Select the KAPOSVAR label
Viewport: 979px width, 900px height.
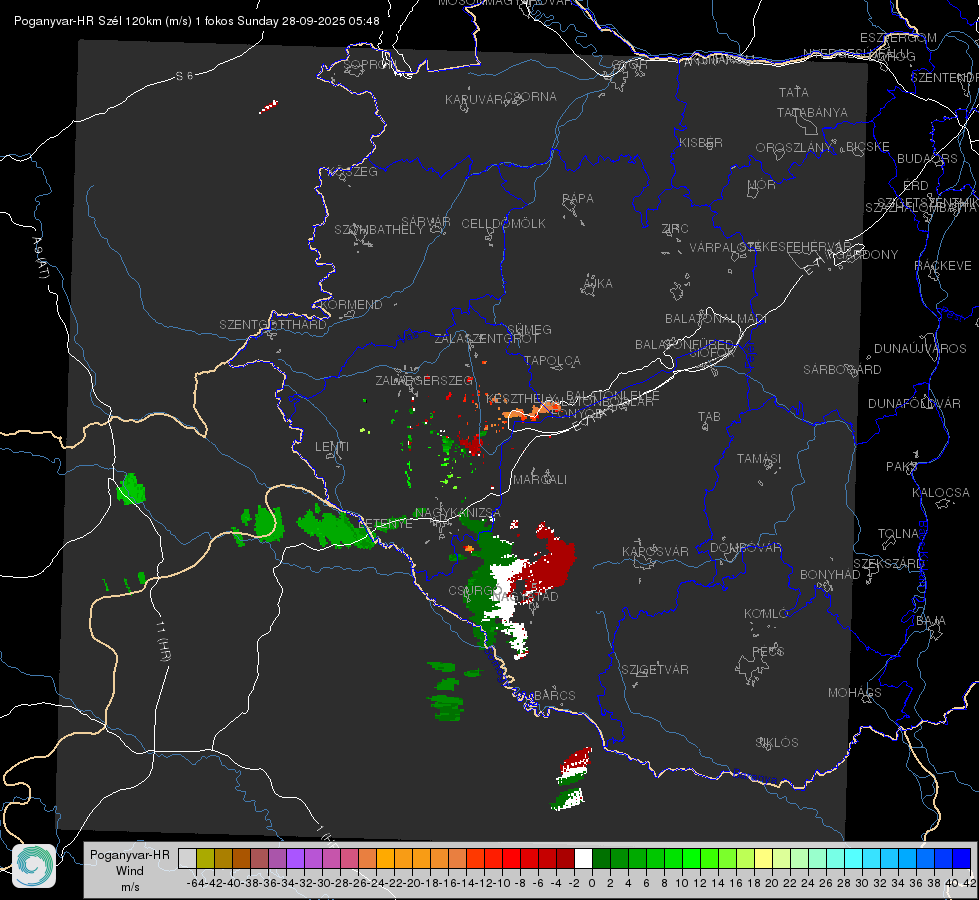[655, 551]
